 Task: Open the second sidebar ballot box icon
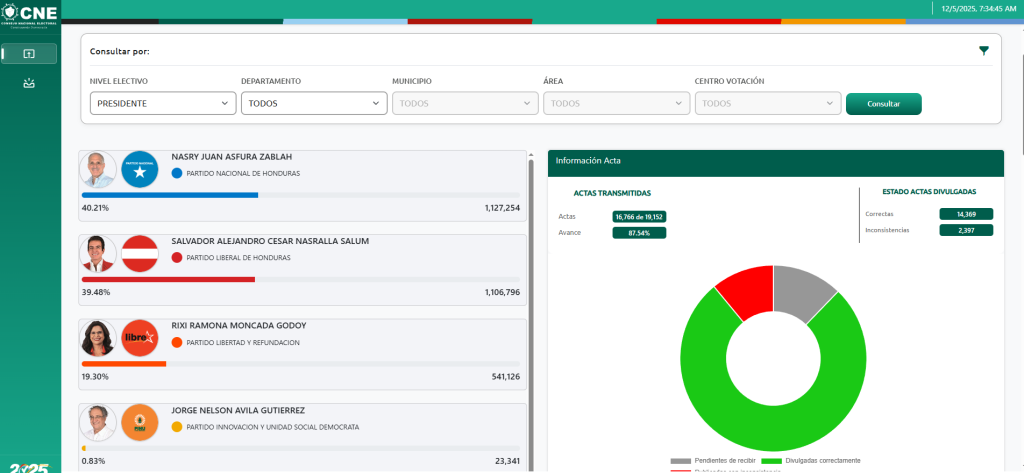[29, 83]
